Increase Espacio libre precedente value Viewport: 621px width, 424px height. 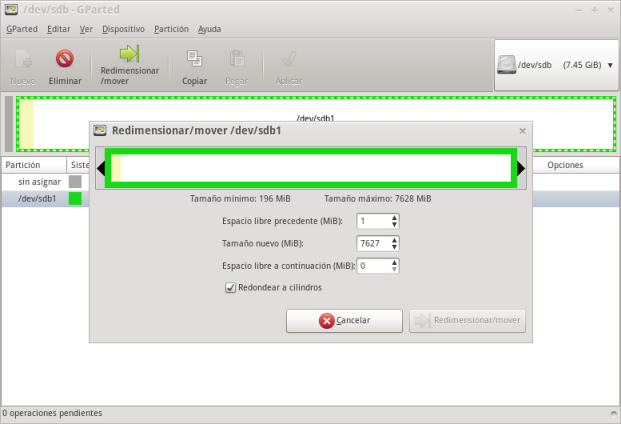pyautogui.click(x=394, y=216)
